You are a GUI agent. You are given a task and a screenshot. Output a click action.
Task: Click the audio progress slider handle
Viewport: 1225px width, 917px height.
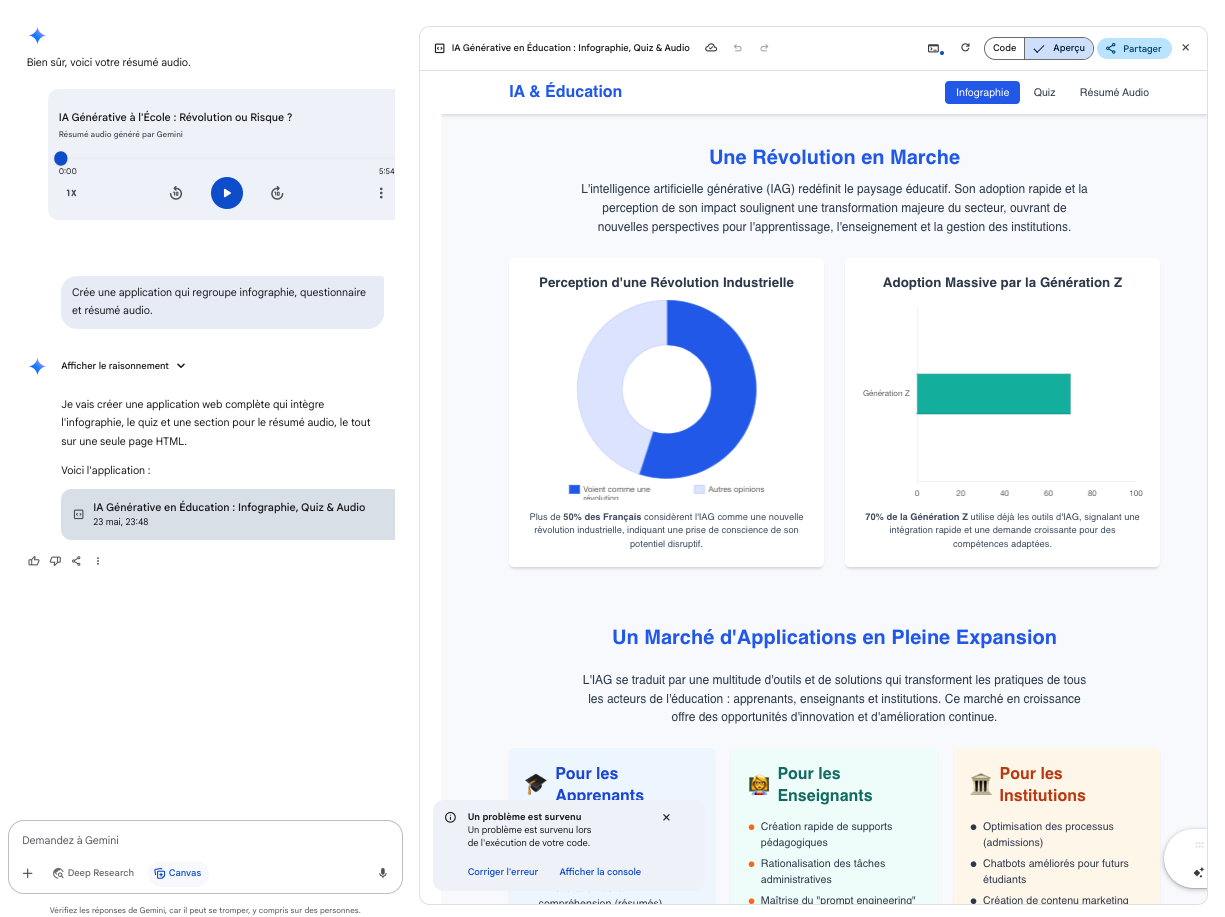[x=61, y=158]
